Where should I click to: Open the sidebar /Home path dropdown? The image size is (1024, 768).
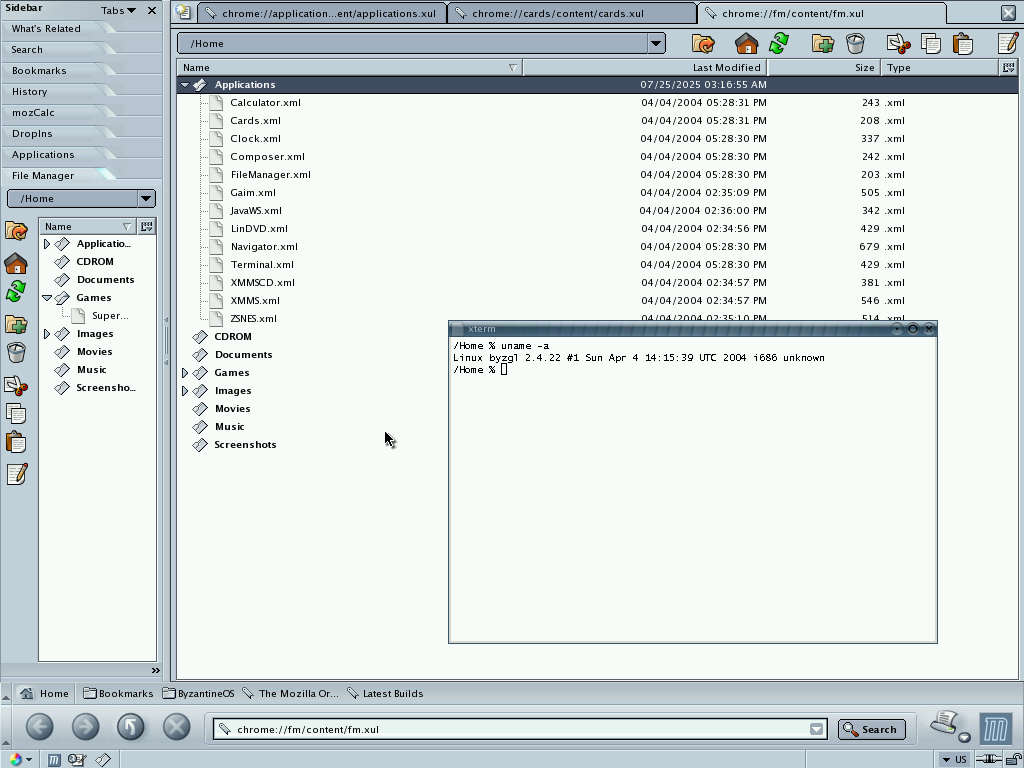(146, 199)
